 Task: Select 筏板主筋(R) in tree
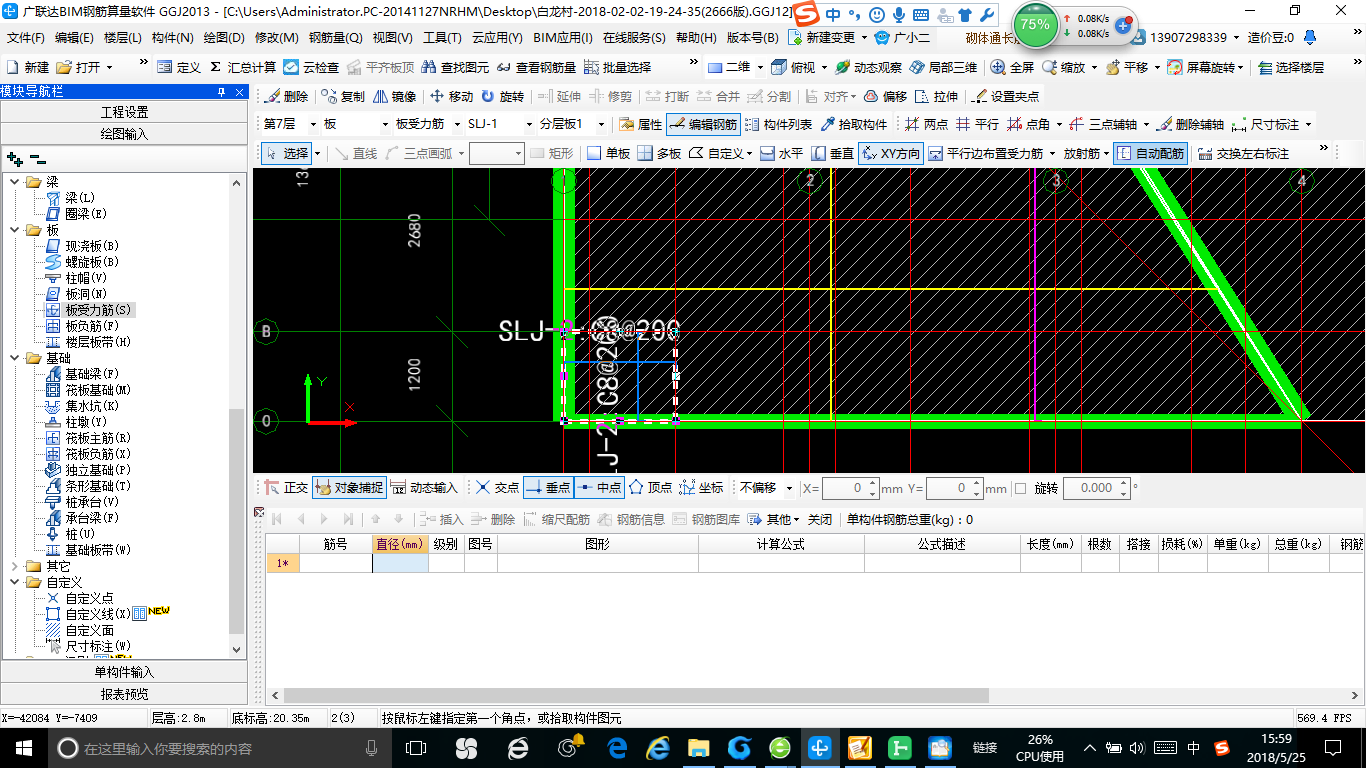point(98,438)
